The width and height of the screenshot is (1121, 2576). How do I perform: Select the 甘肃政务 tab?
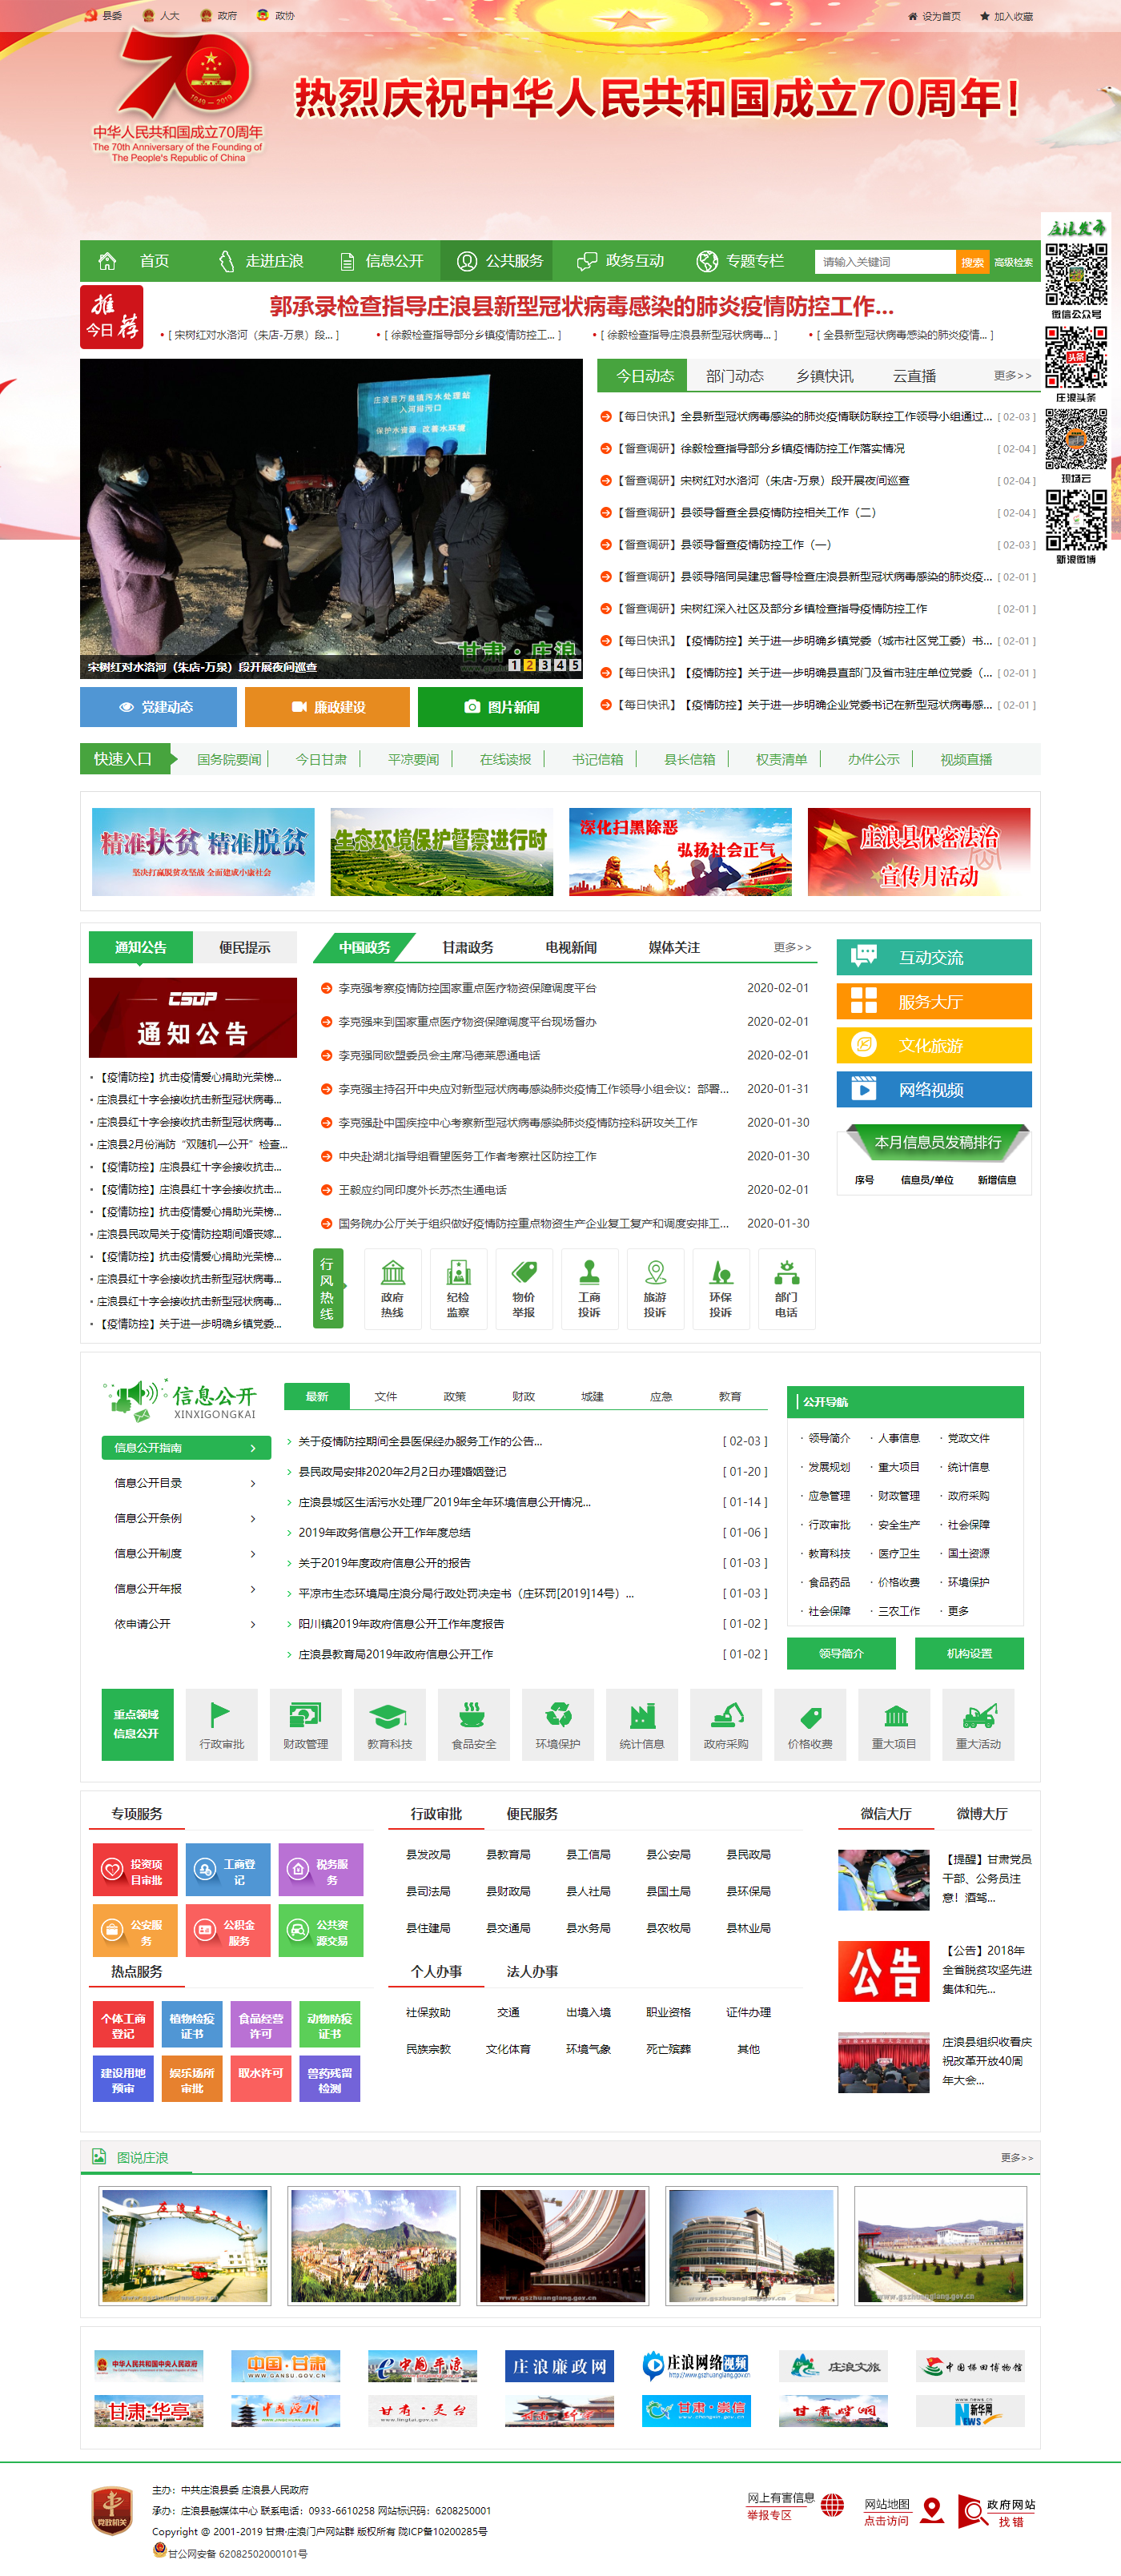pyautogui.click(x=467, y=947)
